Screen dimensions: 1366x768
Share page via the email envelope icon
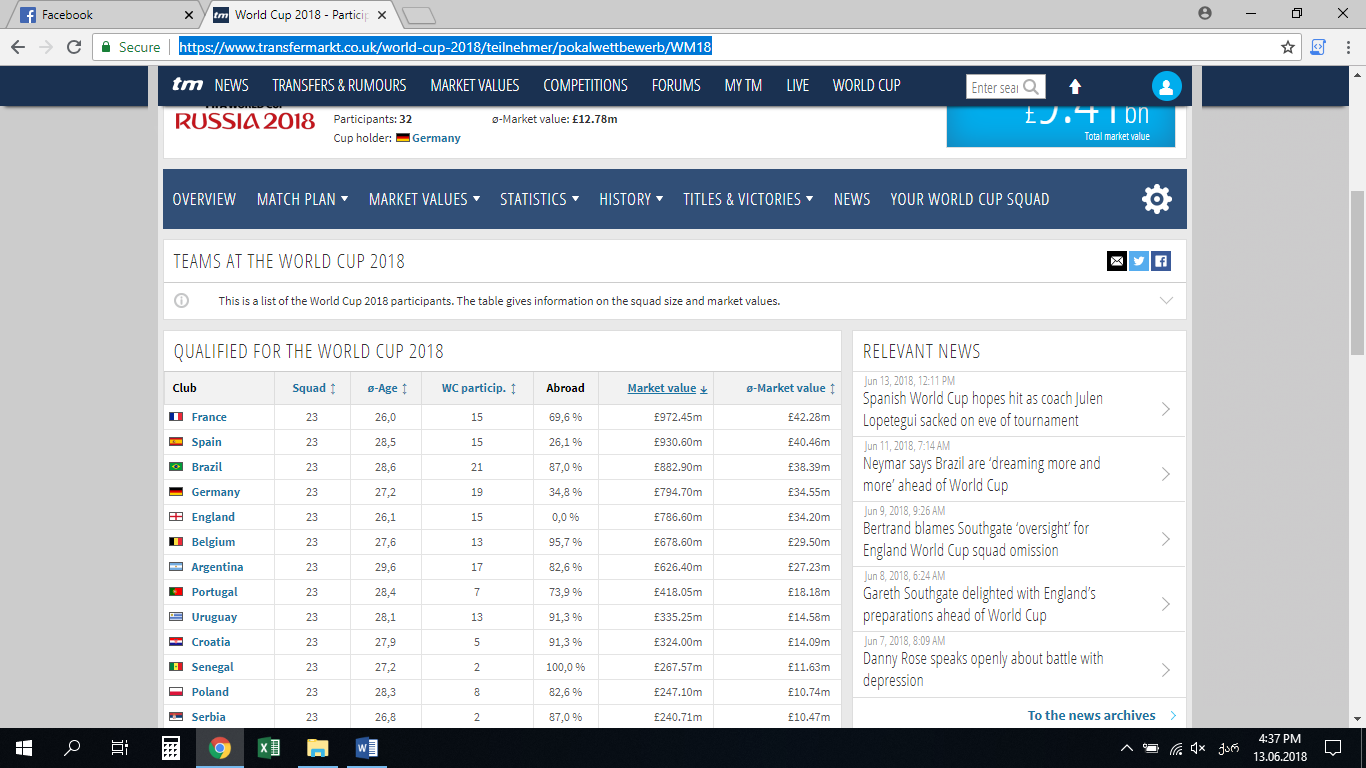pyautogui.click(x=1116, y=261)
